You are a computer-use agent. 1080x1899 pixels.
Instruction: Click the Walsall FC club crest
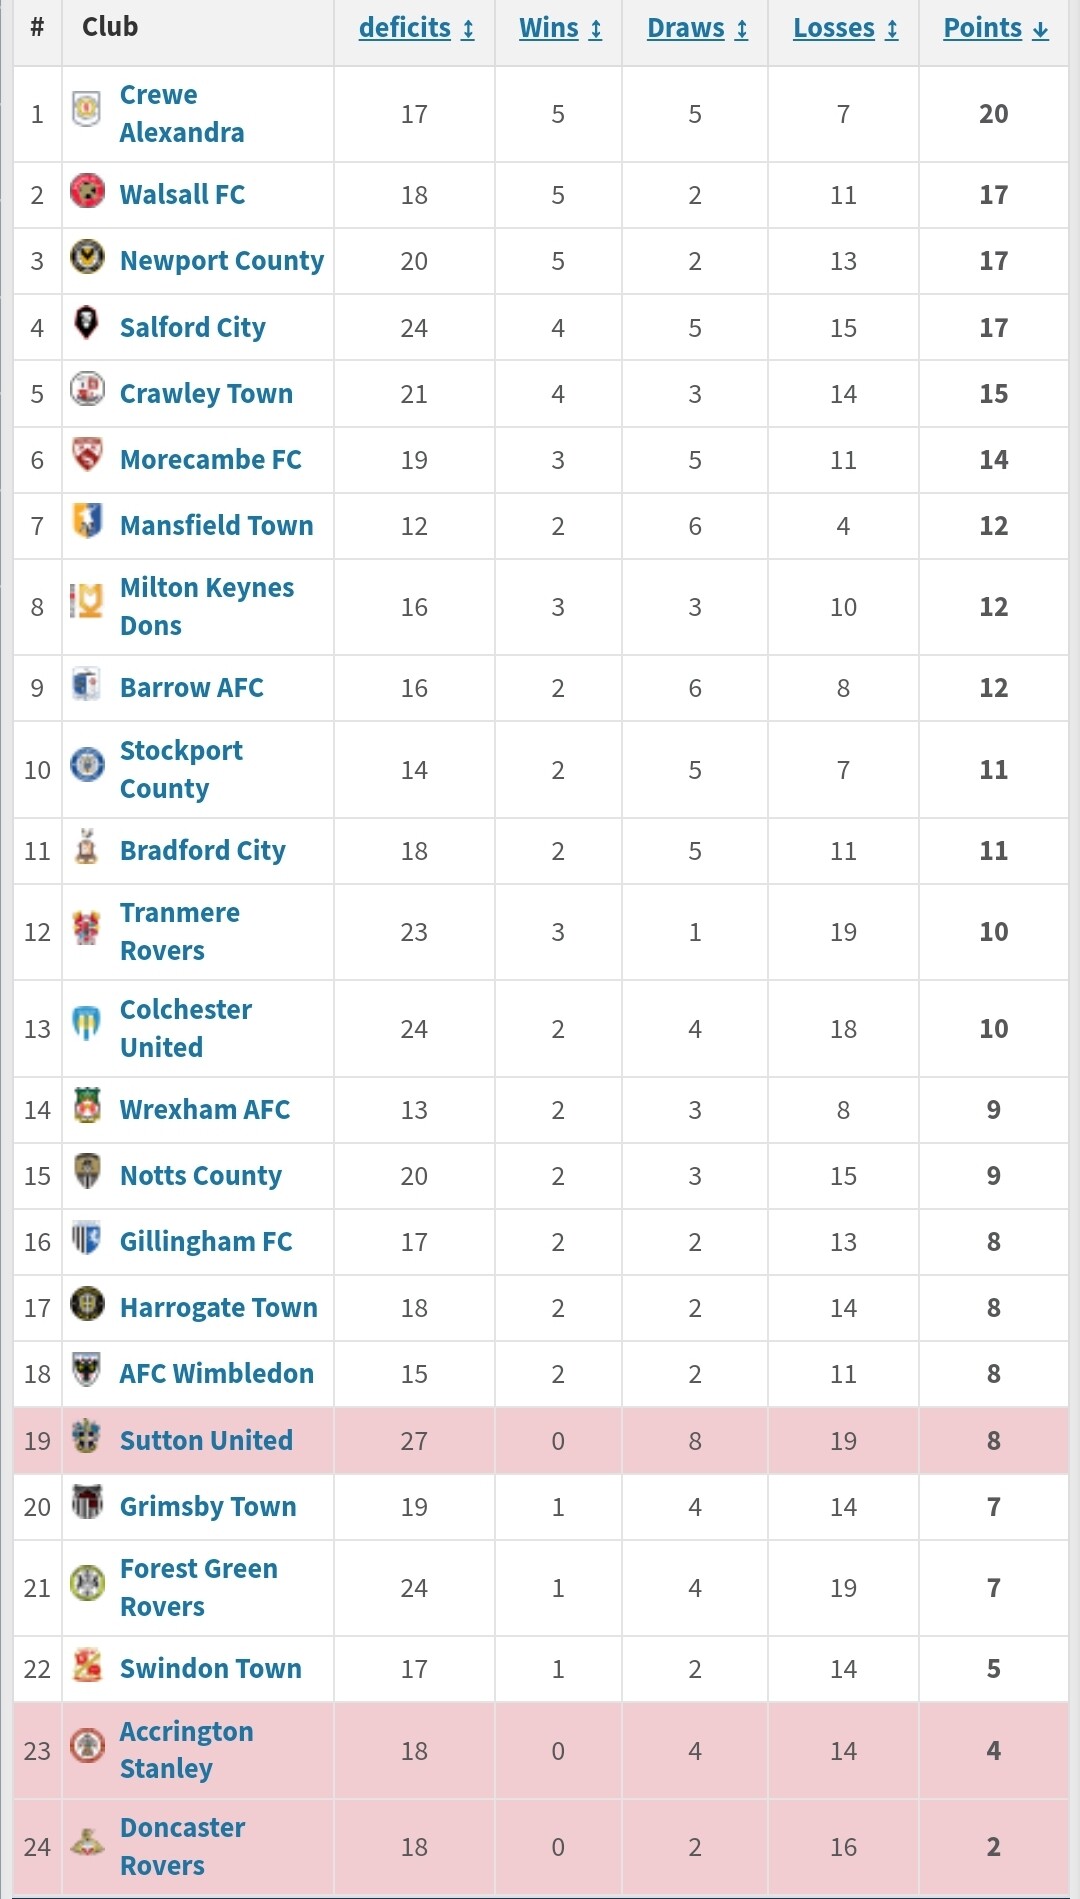(x=87, y=190)
